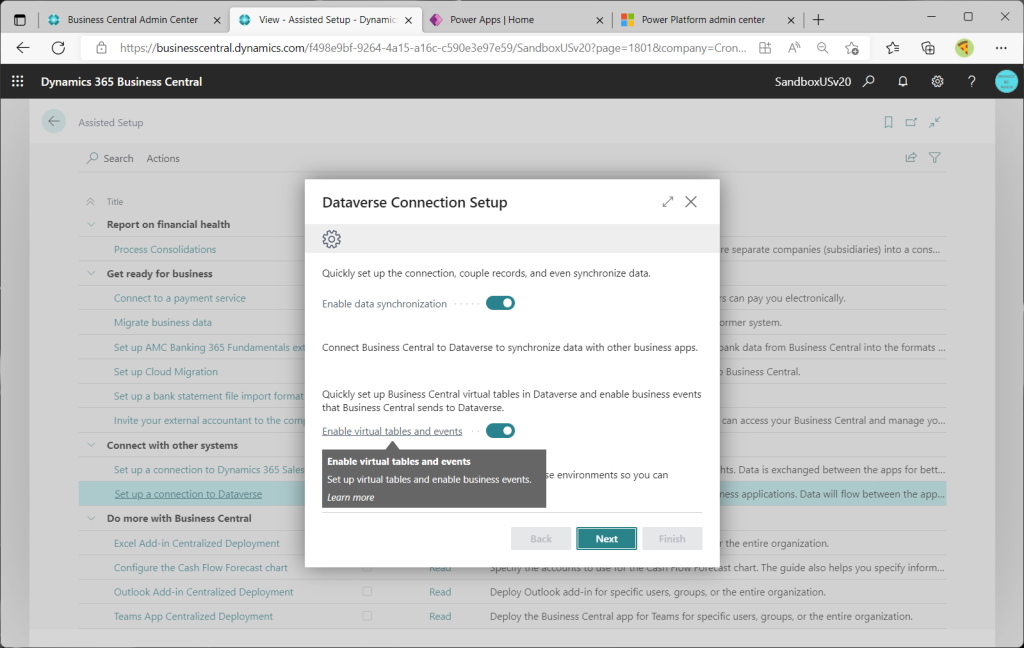Open page in new window icon
The image size is (1024, 648).
click(911, 122)
